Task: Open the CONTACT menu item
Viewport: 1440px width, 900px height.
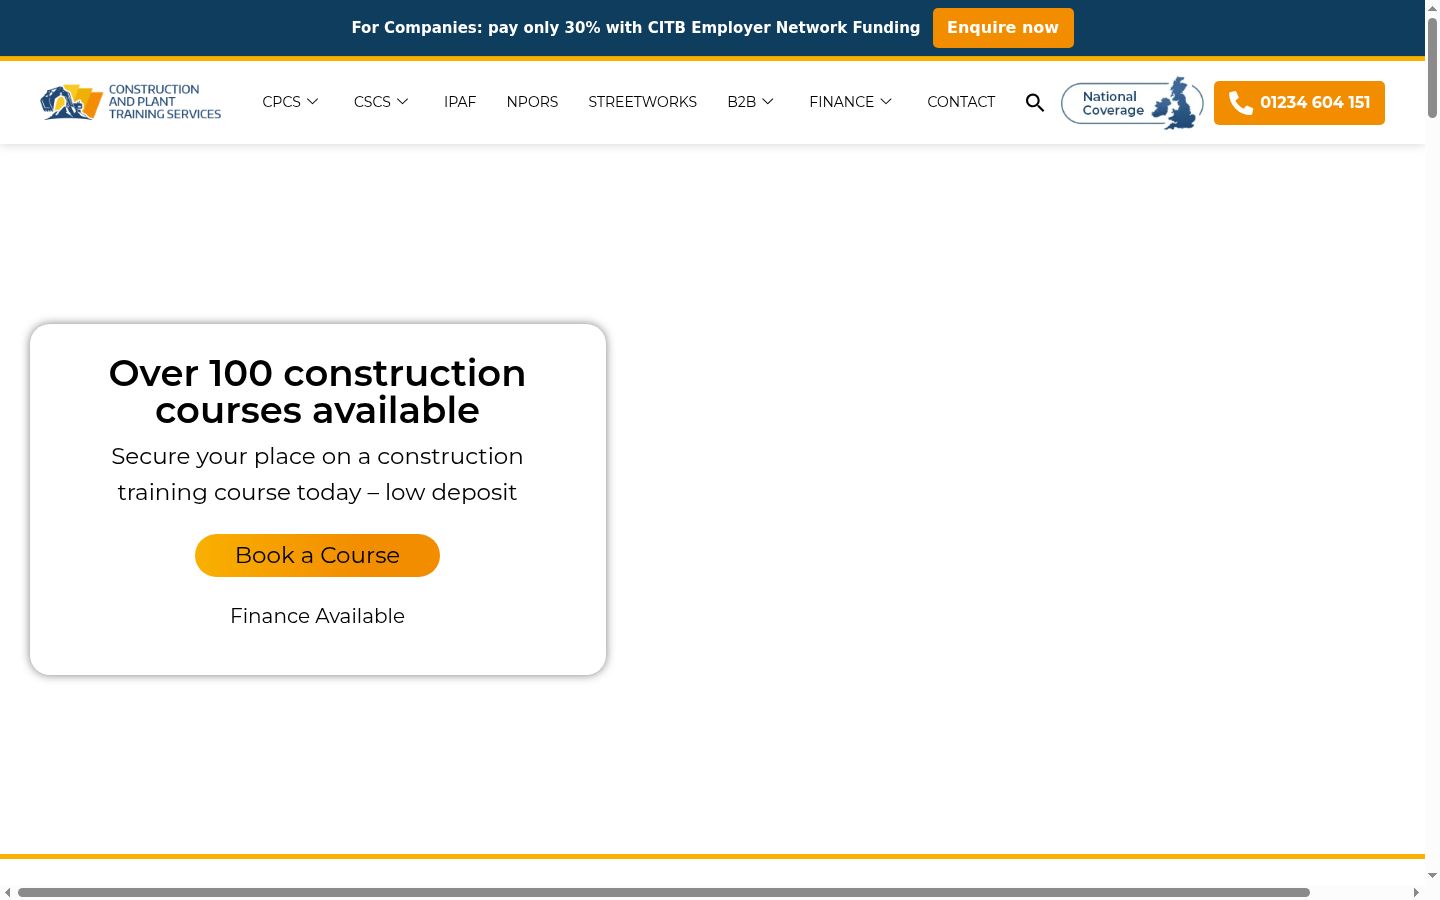Action: (961, 102)
